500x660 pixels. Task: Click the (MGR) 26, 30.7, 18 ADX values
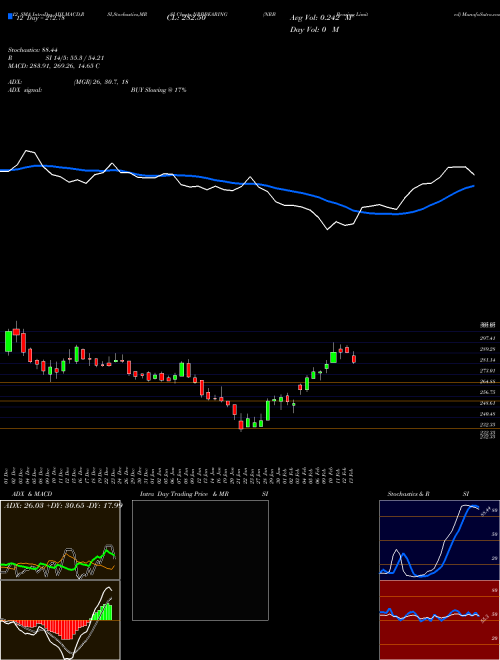pos(101,82)
